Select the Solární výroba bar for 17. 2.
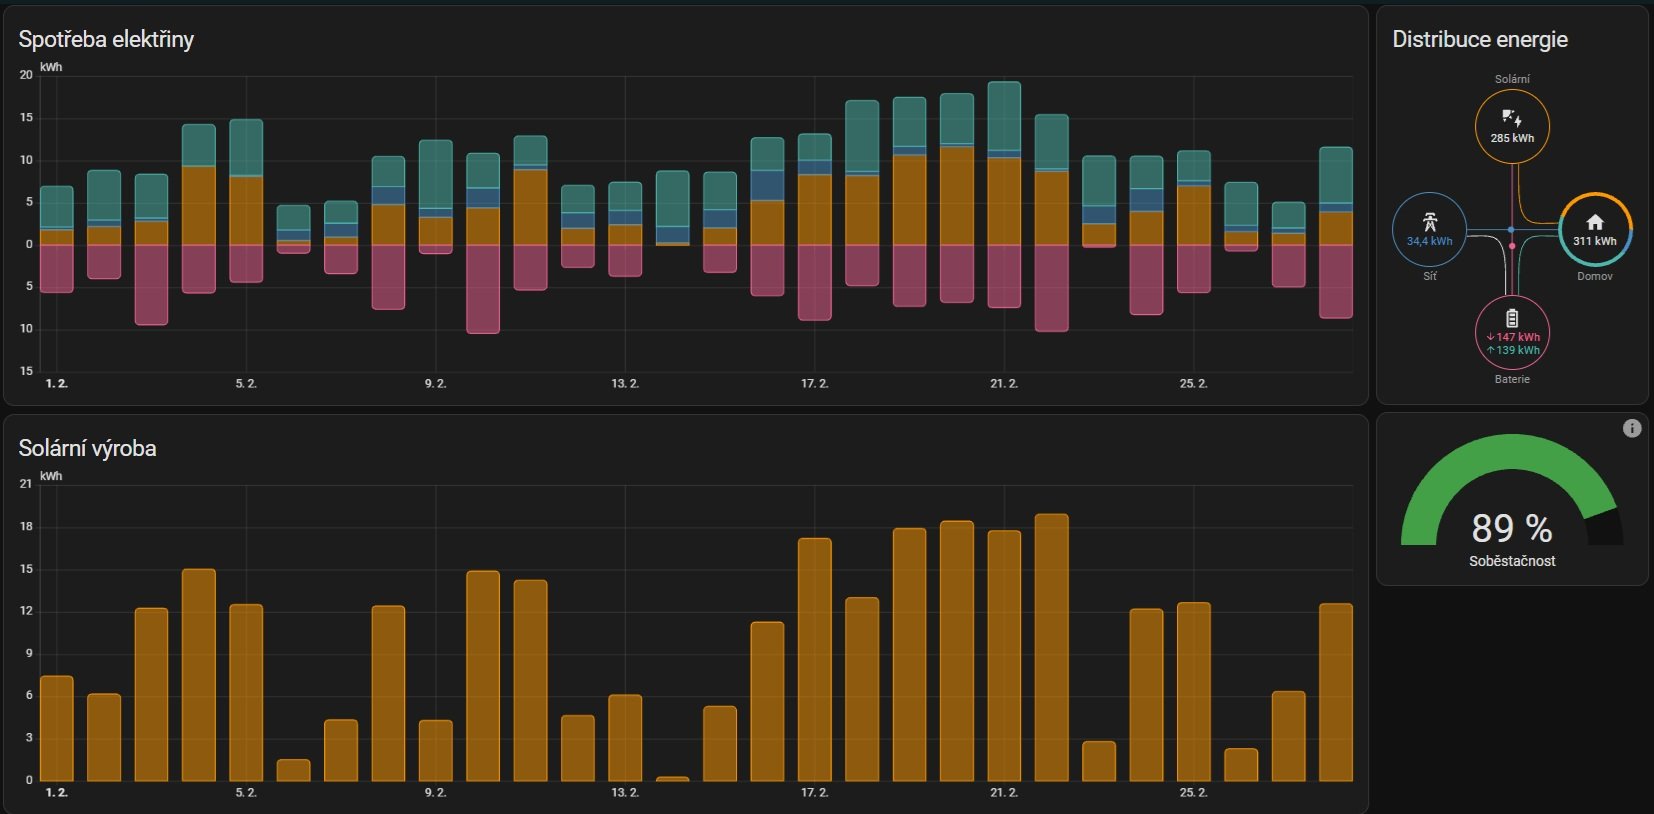1654x814 pixels. [x=815, y=660]
